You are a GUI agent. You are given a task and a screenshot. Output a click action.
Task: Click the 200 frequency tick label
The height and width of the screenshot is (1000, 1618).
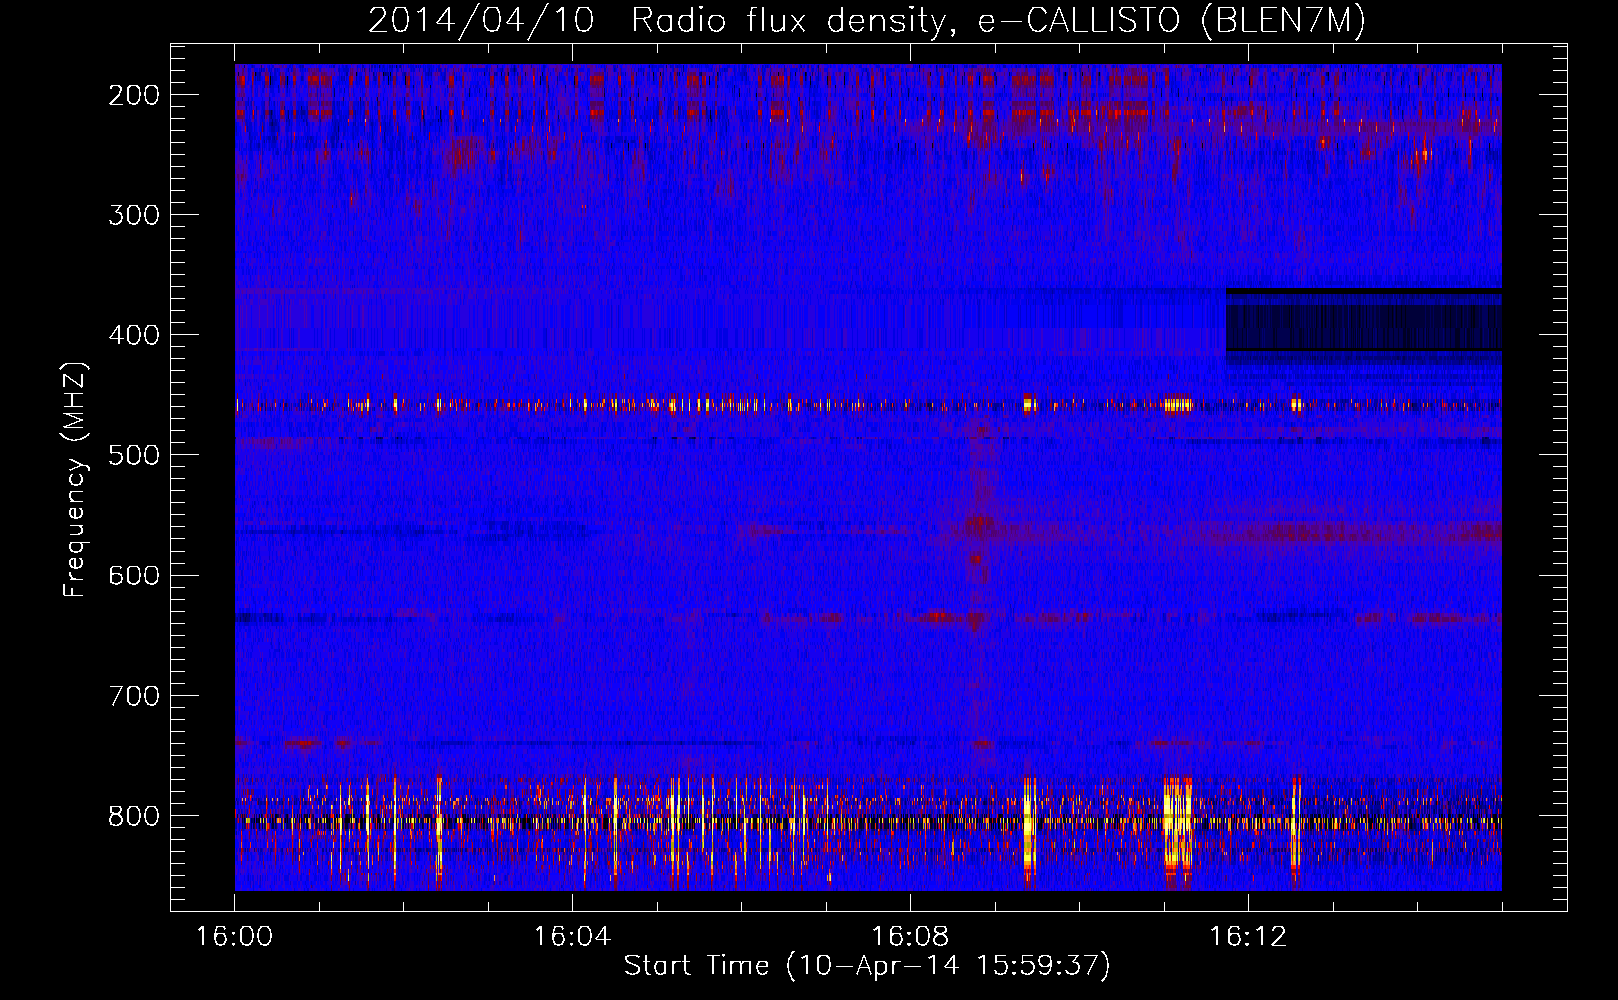134,95
